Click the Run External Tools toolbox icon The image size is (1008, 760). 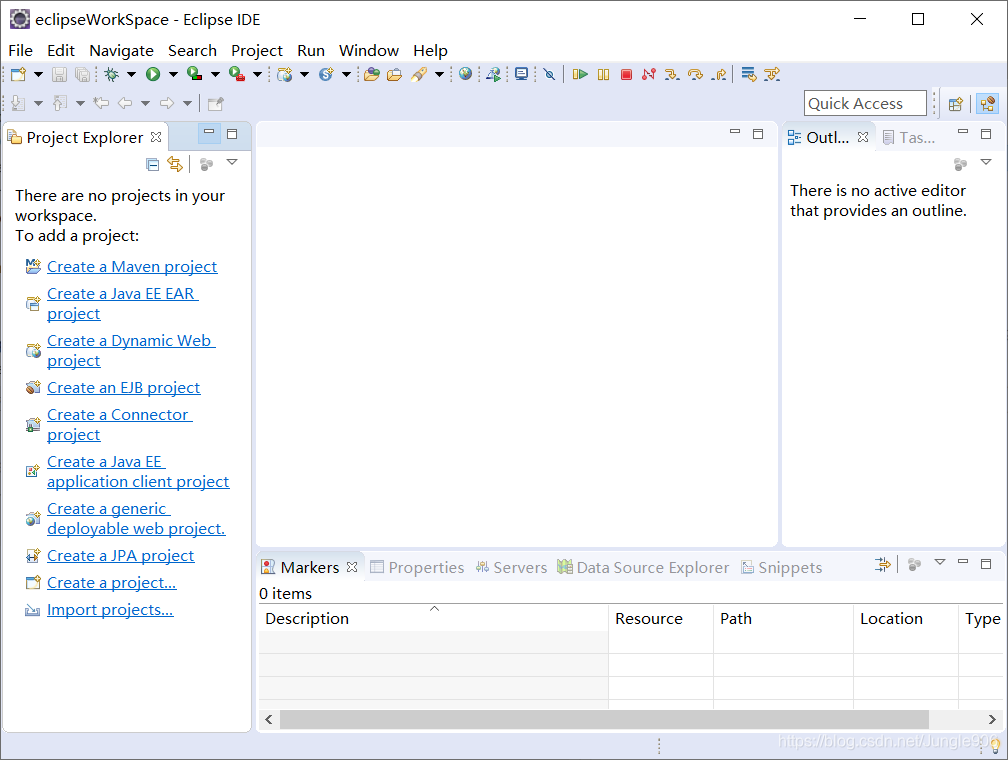pyautogui.click(x=237, y=75)
